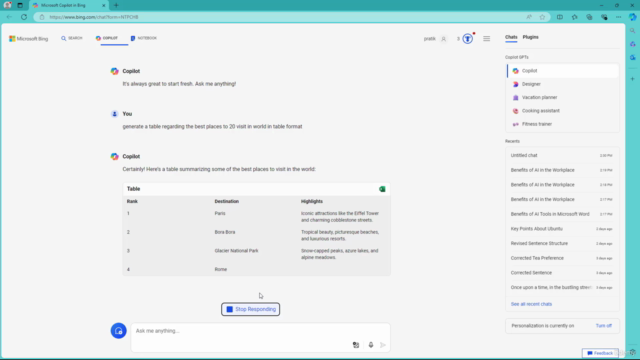This screenshot has height=360, width=640.
Task: Click See all recent chats link
Action: tap(531, 304)
